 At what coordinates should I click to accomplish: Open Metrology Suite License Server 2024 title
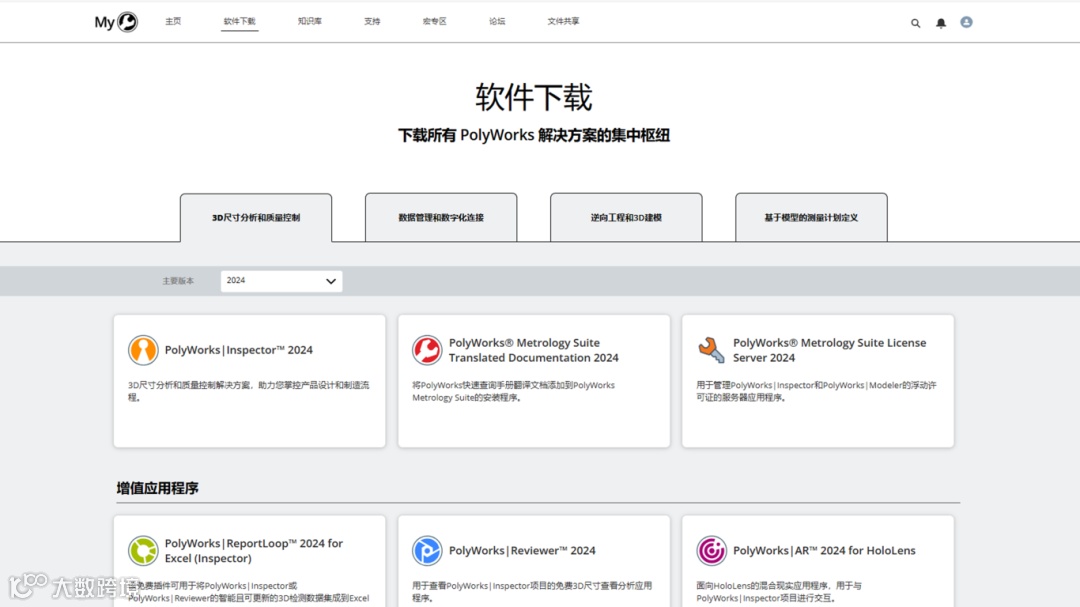point(829,350)
